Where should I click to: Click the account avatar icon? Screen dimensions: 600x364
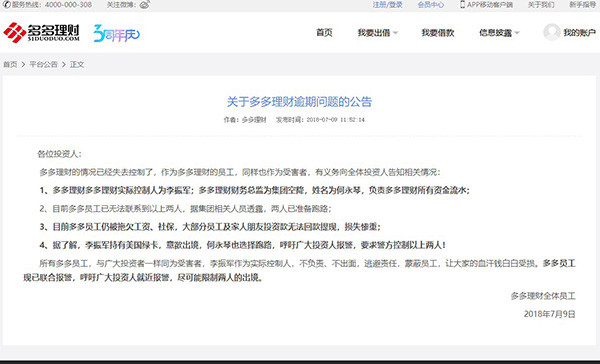[x=552, y=32]
